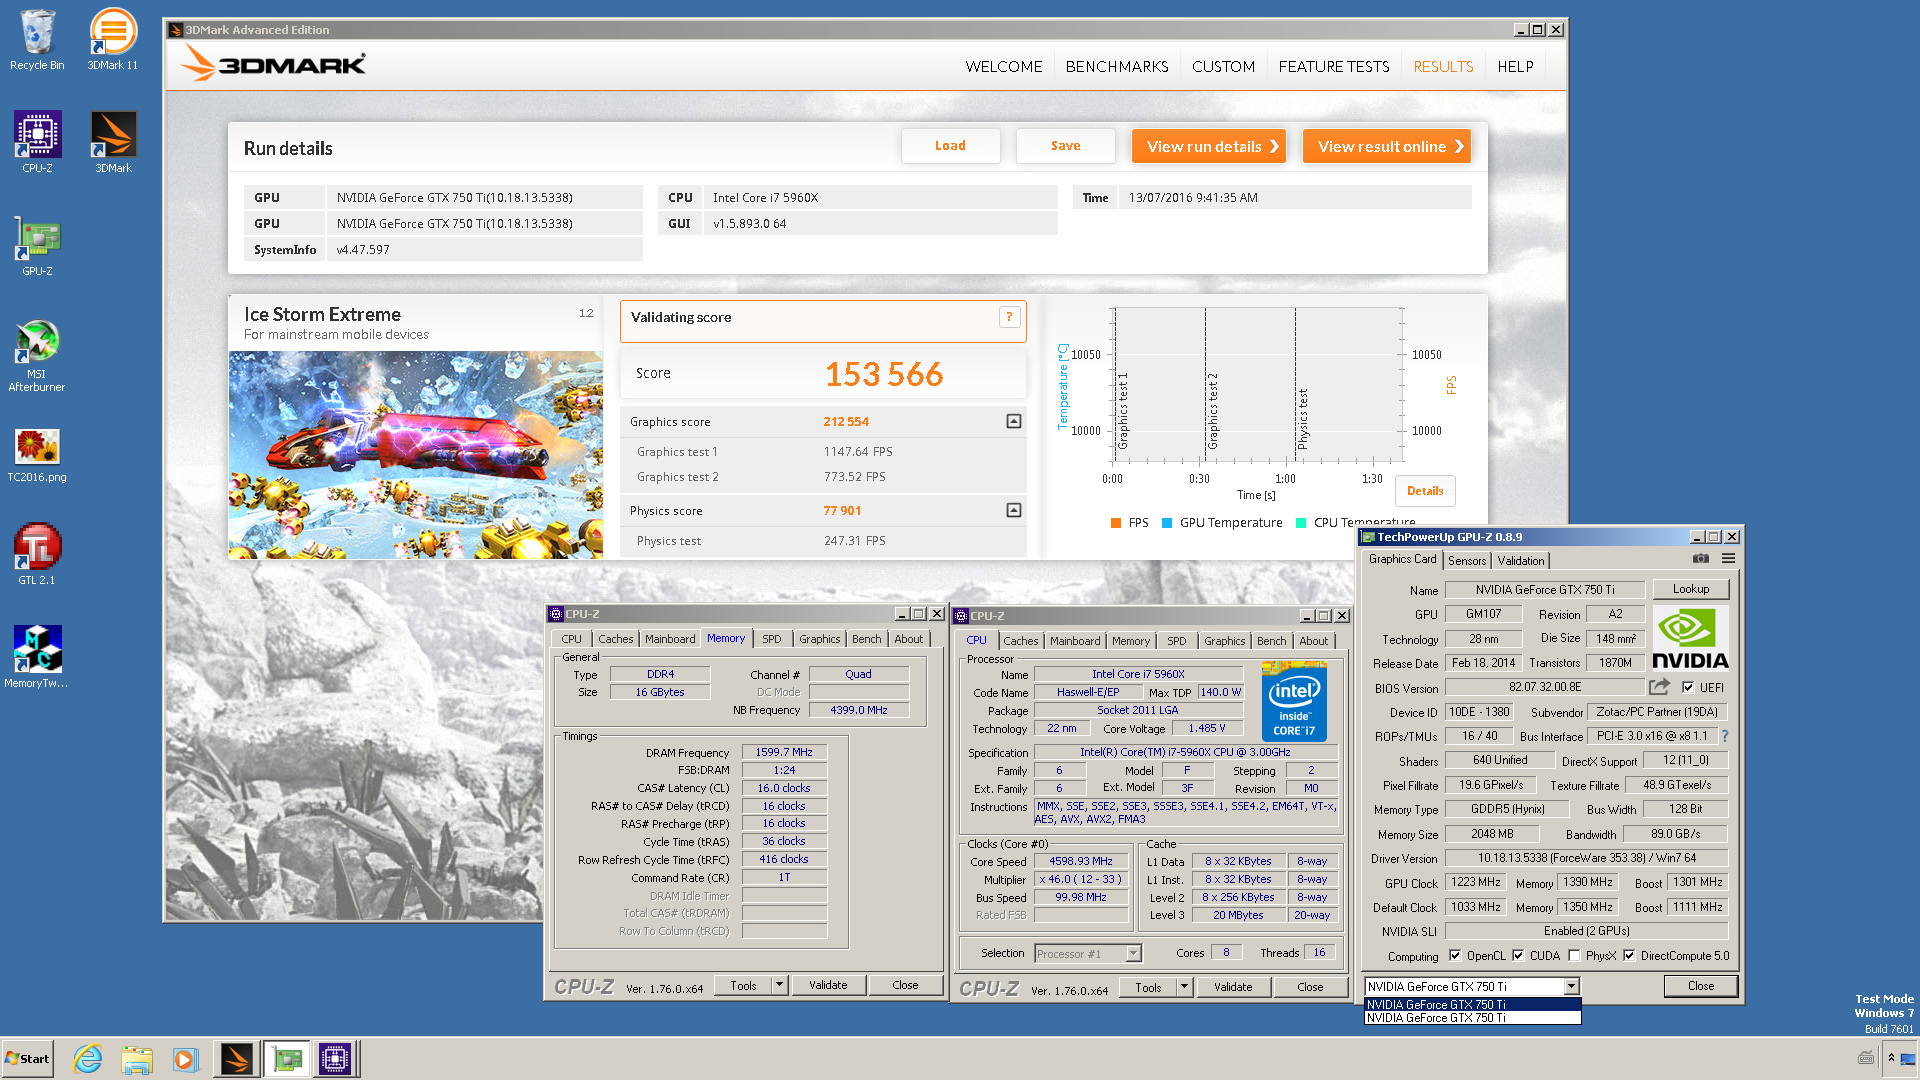Select the MSI Afterburner desktop icon
Screen dimensions: 1920x1080
tap(37, 355)
